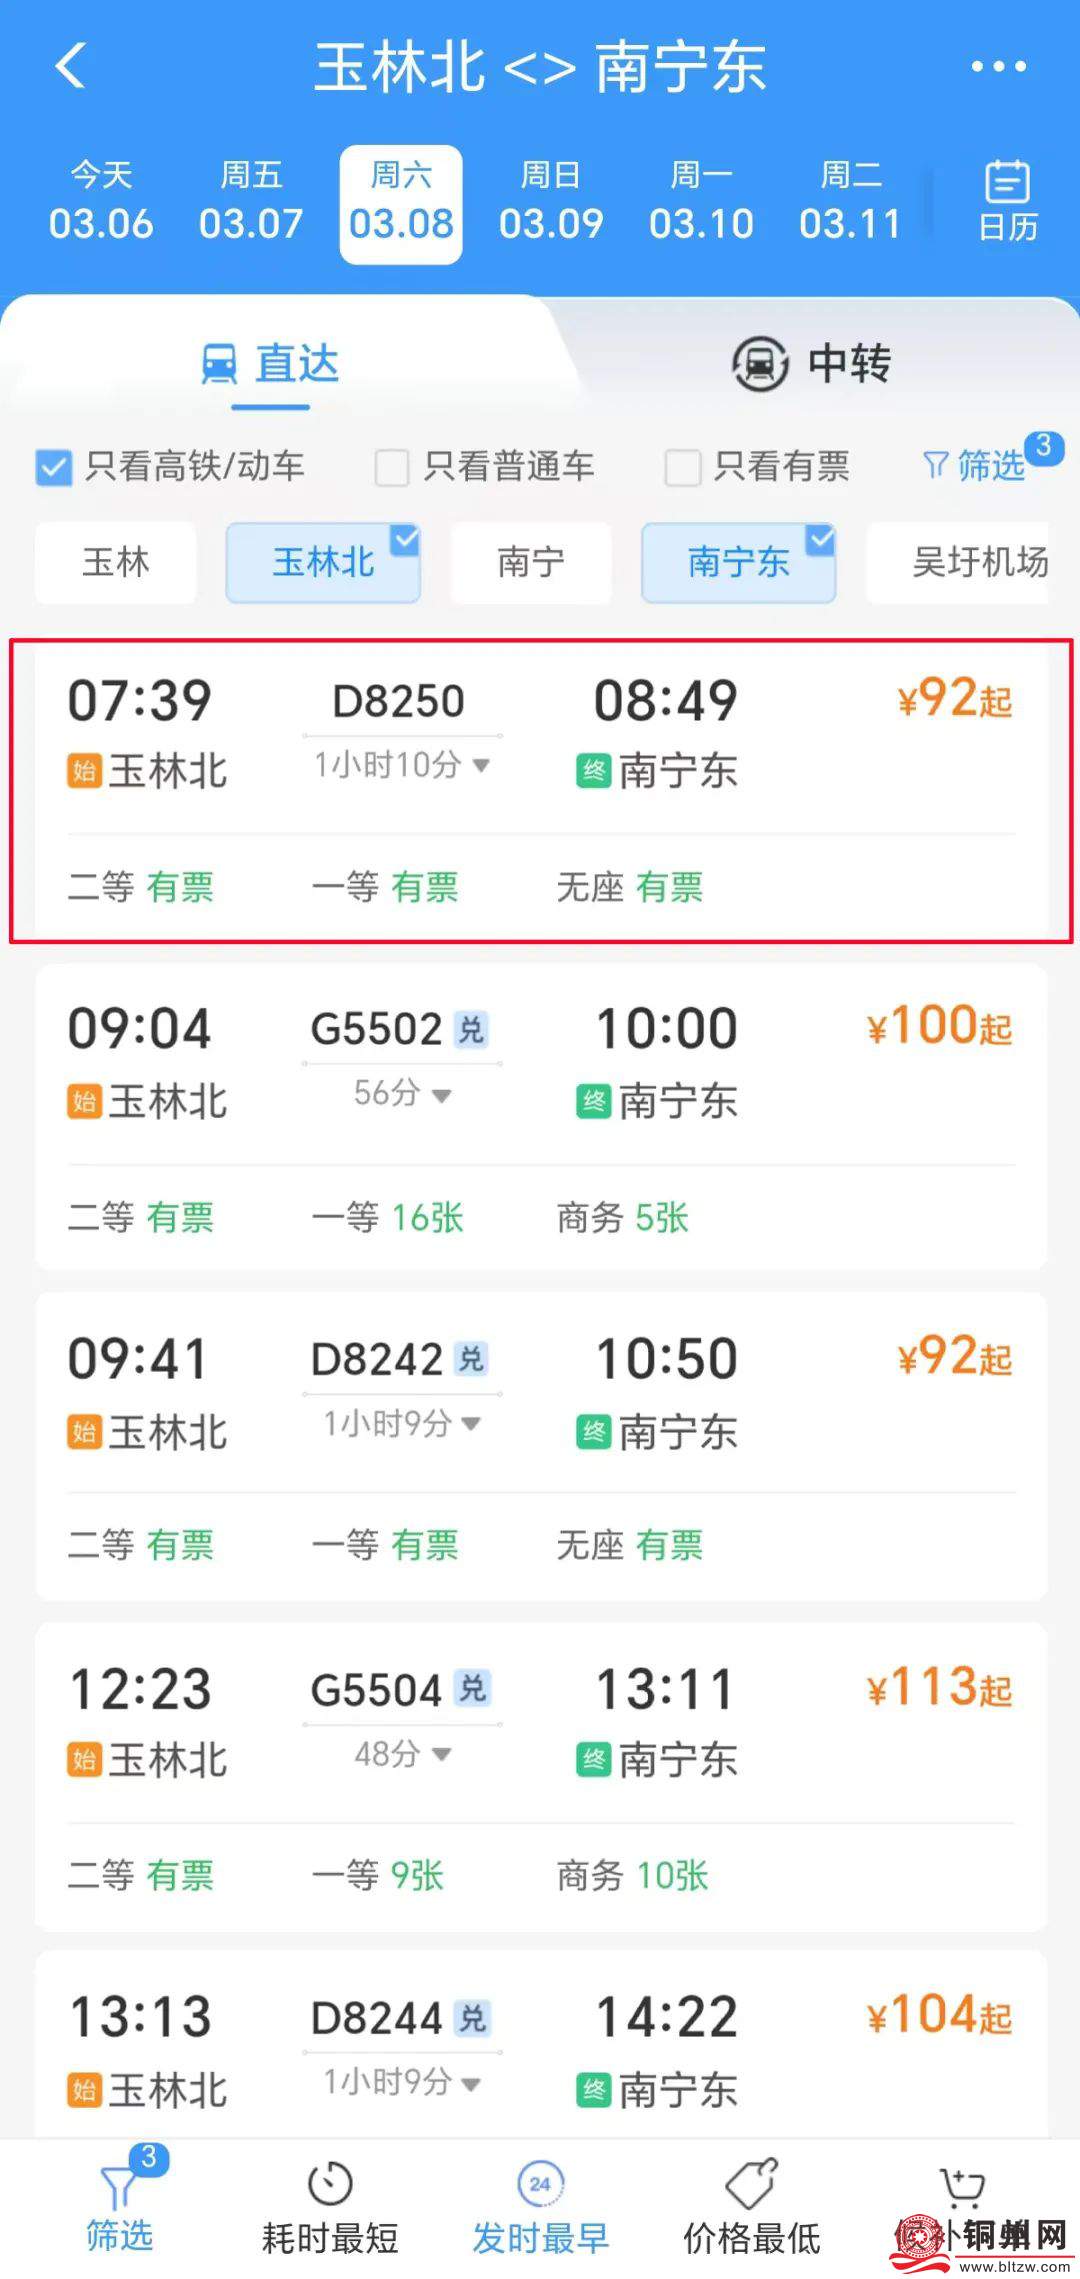1080x2279 pixels.
Task: Switch to the 中转 transfer tab
Action: click(810, 363)
